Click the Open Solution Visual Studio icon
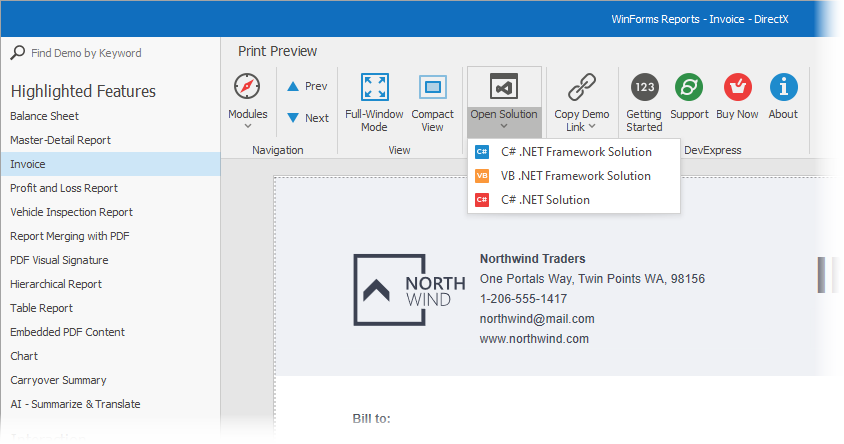The height and width of the screenshot is (444, 844). 504,87
